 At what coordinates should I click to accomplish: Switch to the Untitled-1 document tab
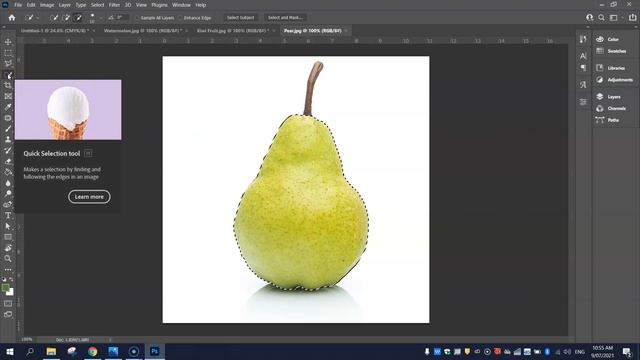click(55, 31)
